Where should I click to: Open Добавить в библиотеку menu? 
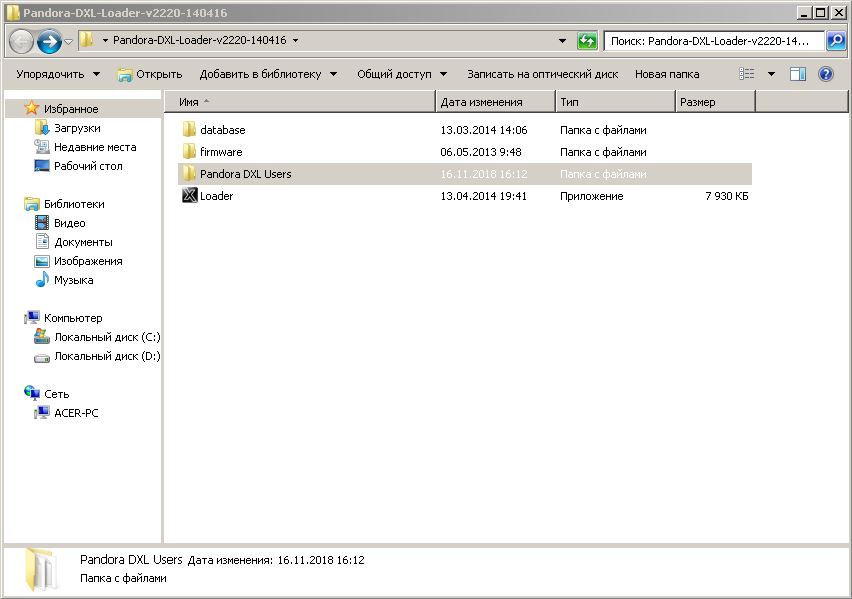tap(268, 74)
